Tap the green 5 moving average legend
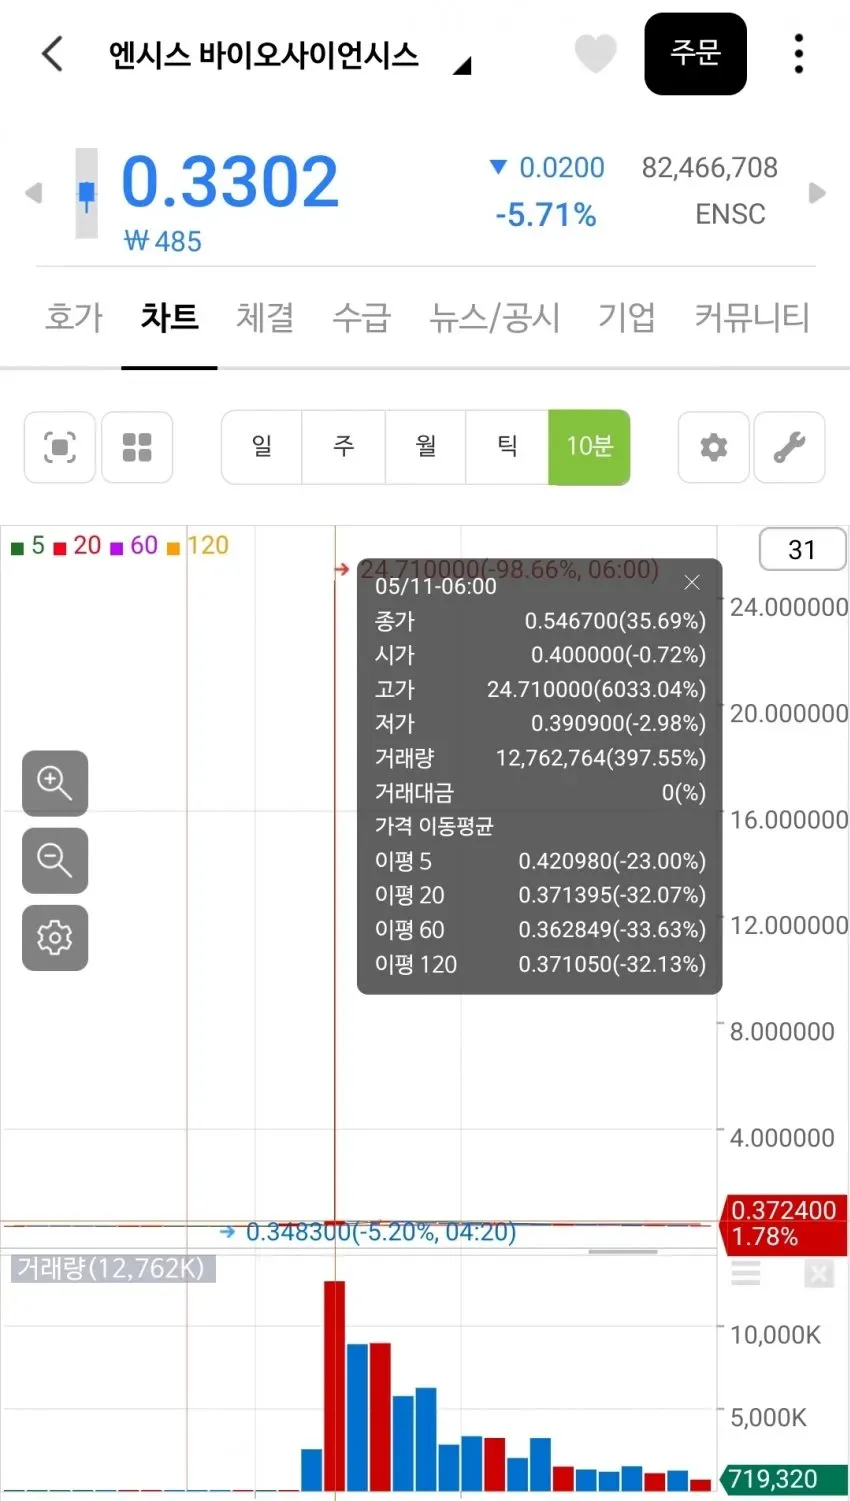 point(28,546)
